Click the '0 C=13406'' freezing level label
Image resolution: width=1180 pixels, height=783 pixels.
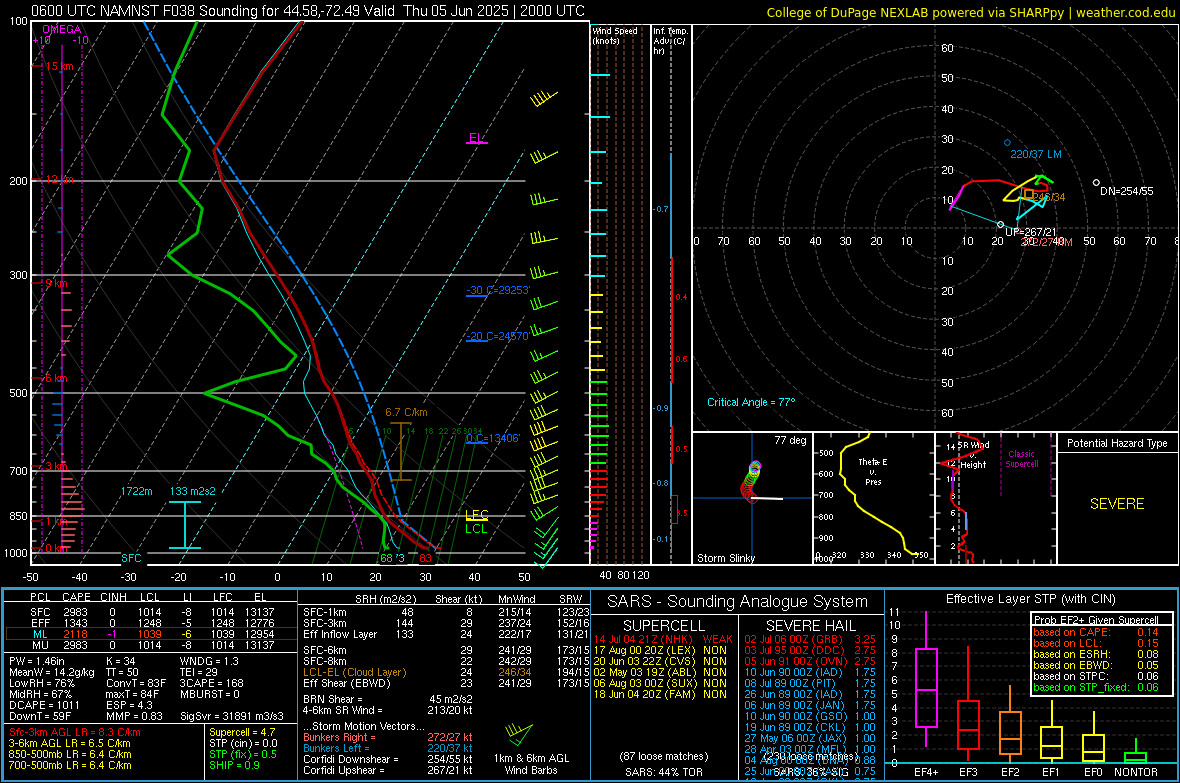[x=493, y=438]
